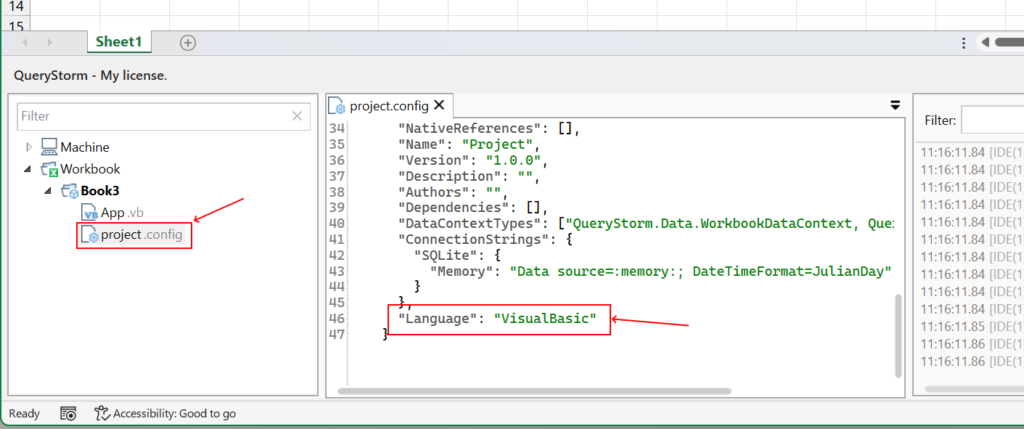Close the project.config editor tab
The height and width of the screenshot is (429, 1024).
click(x=439, y=105)
